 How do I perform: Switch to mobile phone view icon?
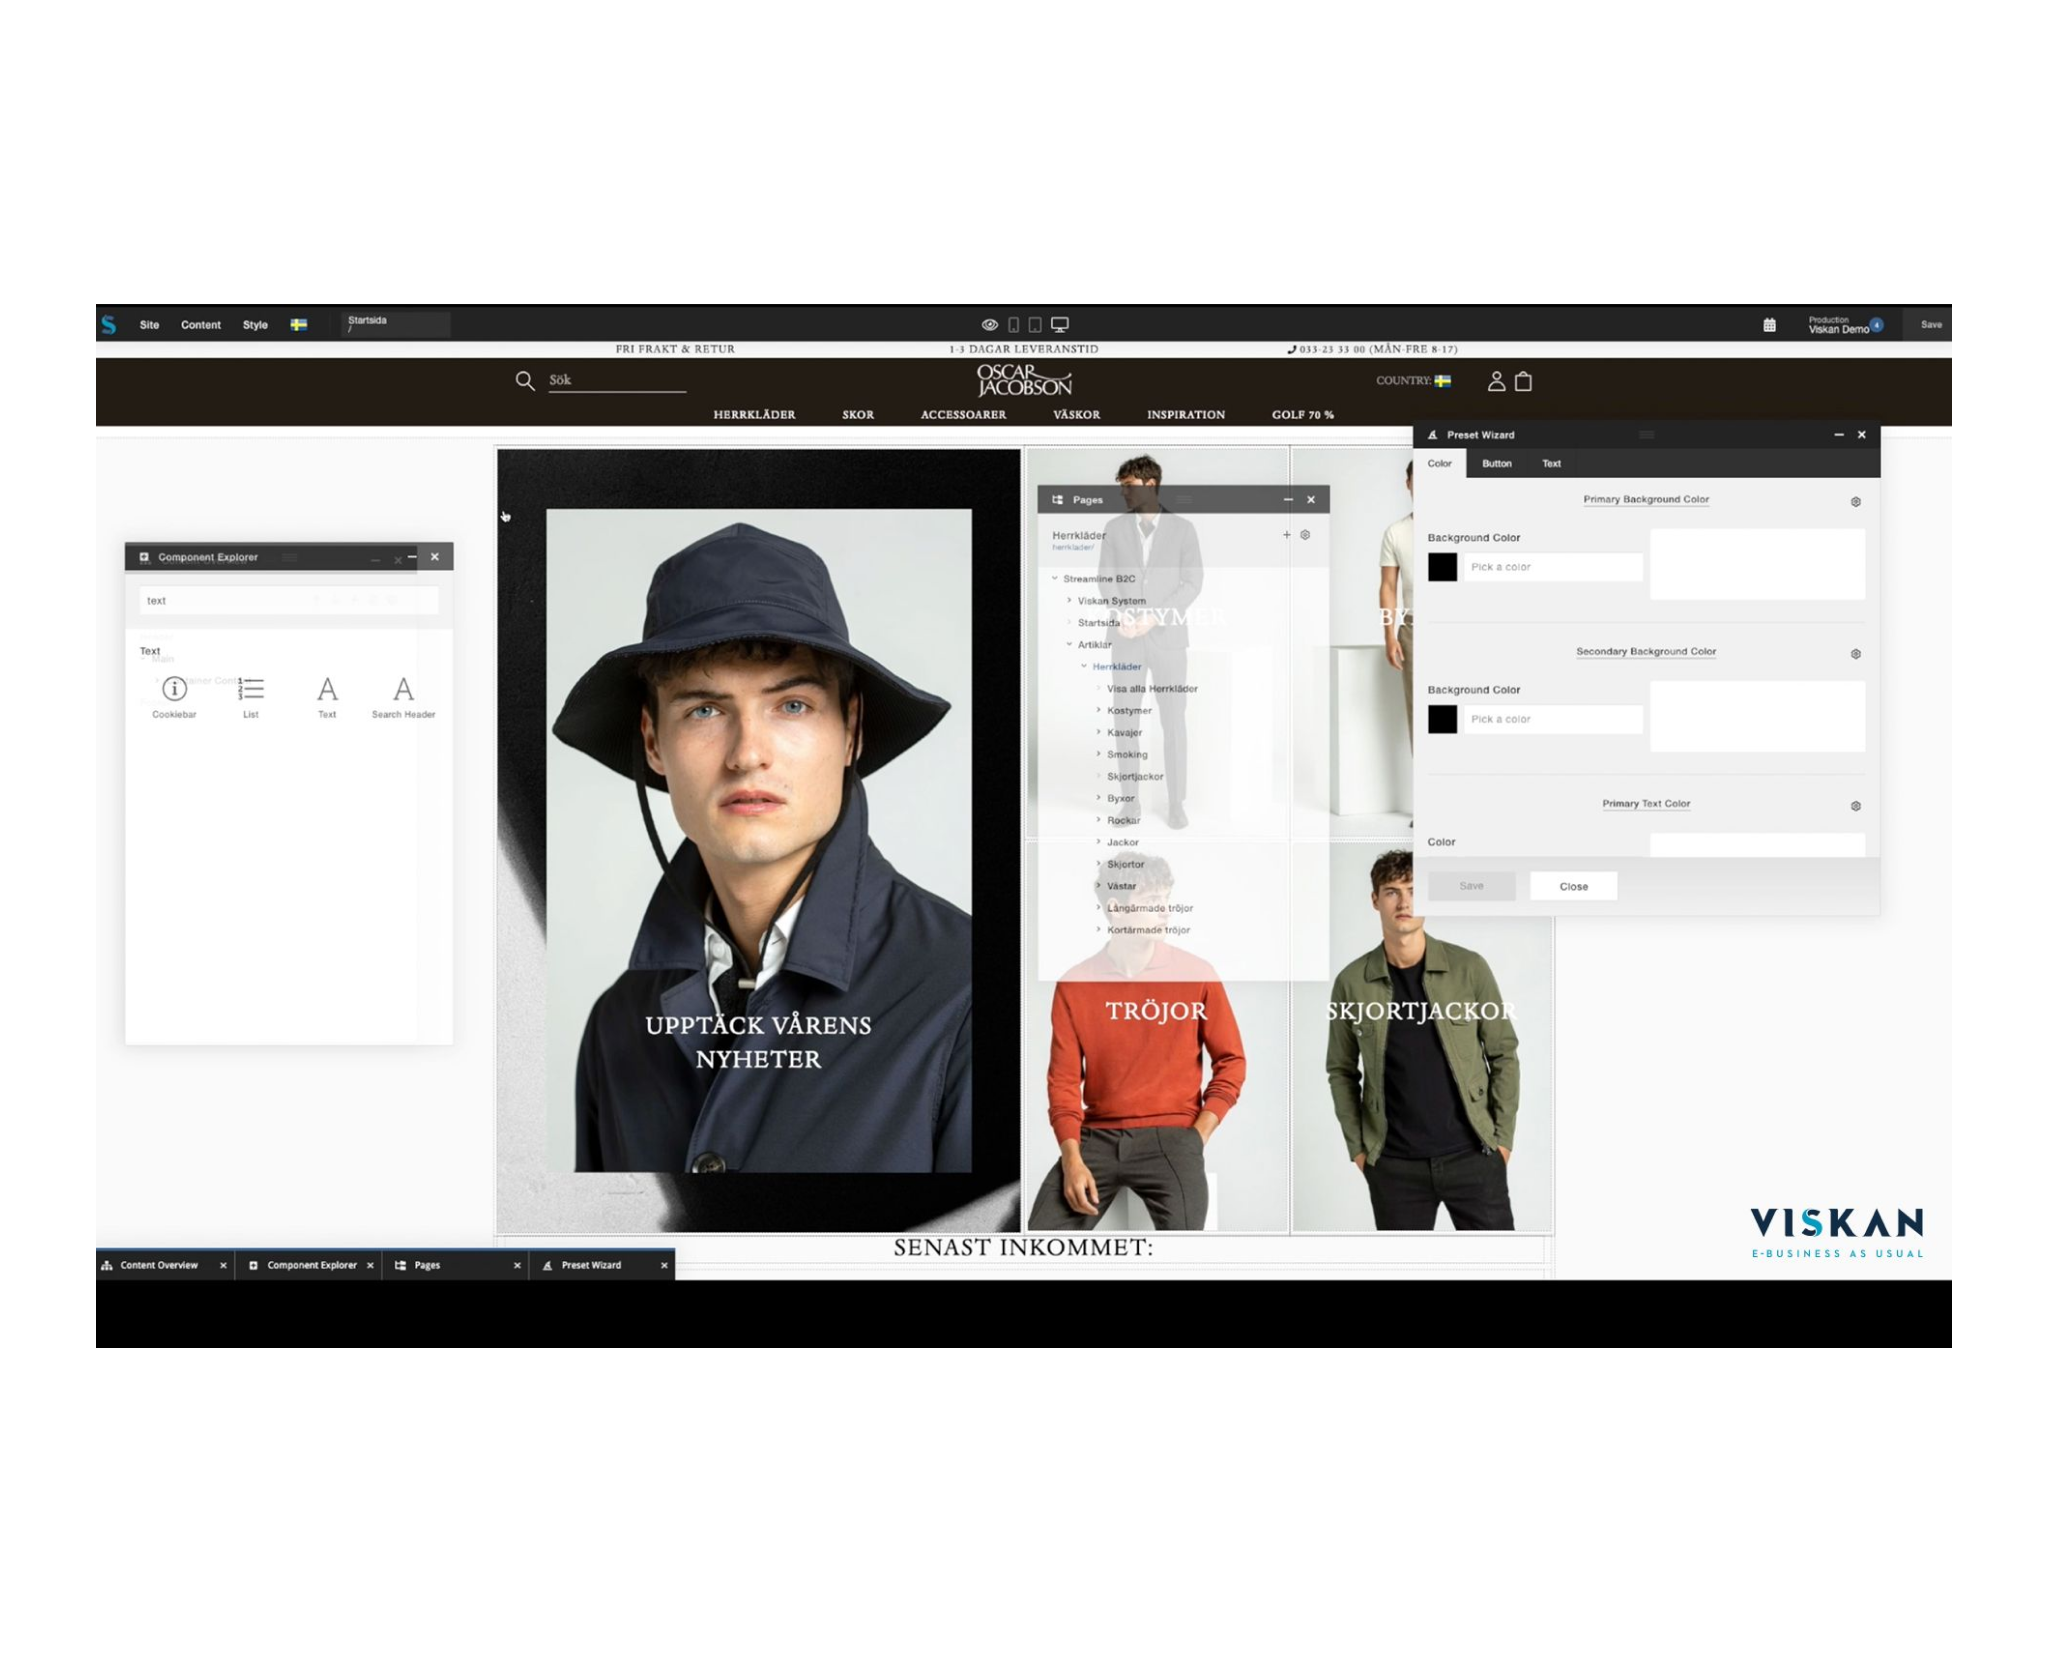(1013, 325)
